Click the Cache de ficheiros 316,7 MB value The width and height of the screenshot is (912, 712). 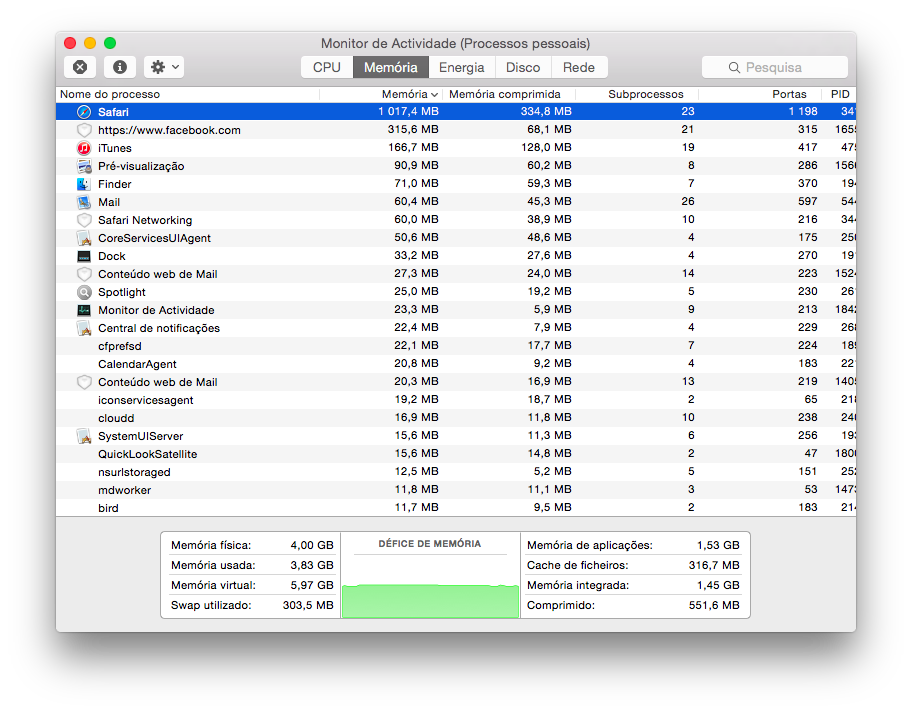(714, 565)
